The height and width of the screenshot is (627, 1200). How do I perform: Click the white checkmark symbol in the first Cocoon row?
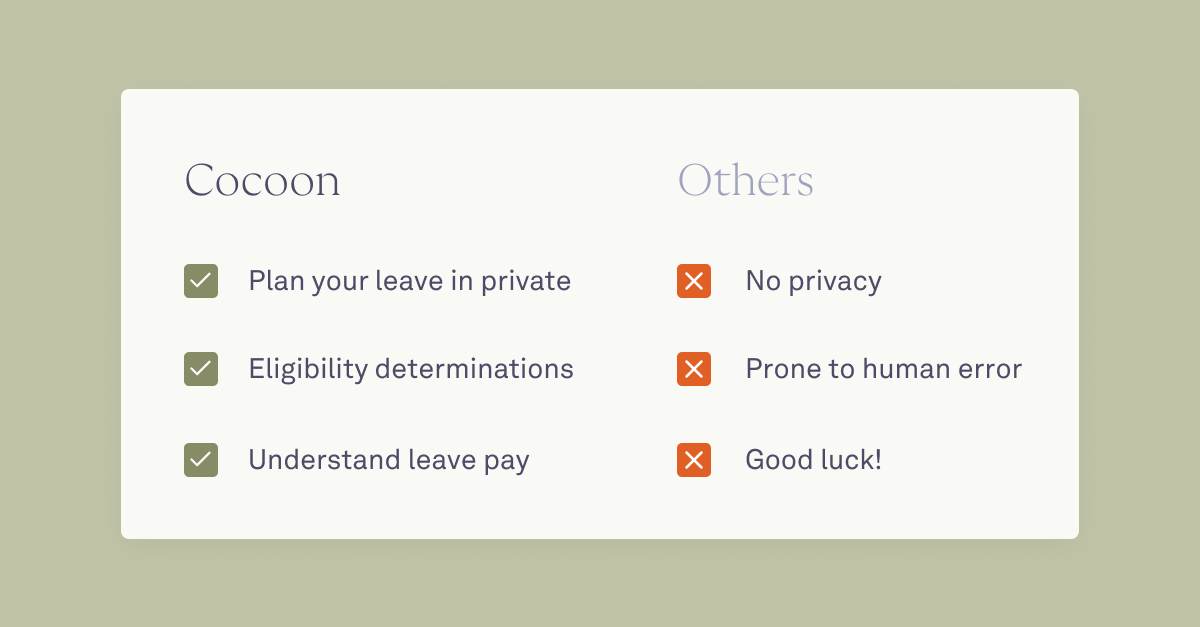(201, 281)
